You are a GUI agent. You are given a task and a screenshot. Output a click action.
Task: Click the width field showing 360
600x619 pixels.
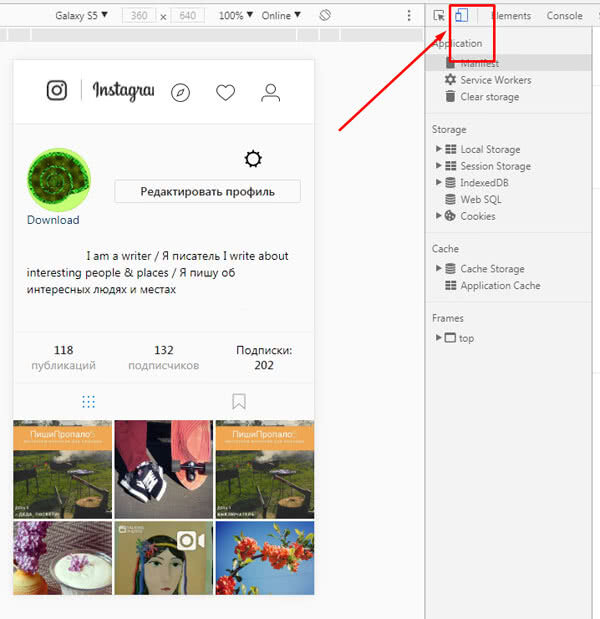coord(139,15)
